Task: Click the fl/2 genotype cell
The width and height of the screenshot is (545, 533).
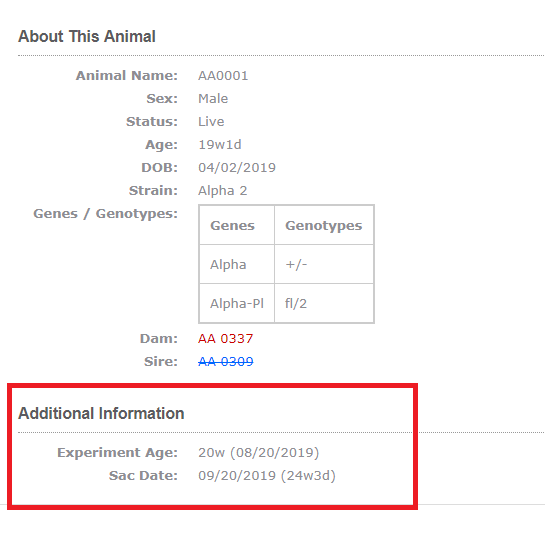Action: coord(324,303)
